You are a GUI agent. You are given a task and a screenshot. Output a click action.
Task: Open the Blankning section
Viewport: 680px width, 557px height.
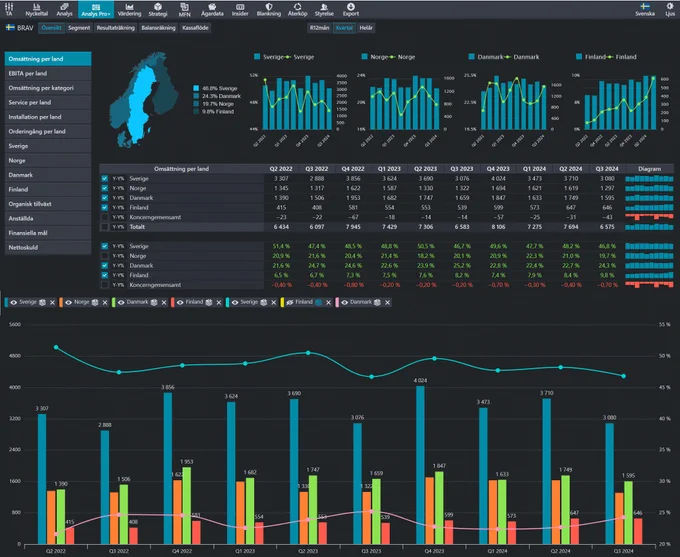(x=269, y=9)
